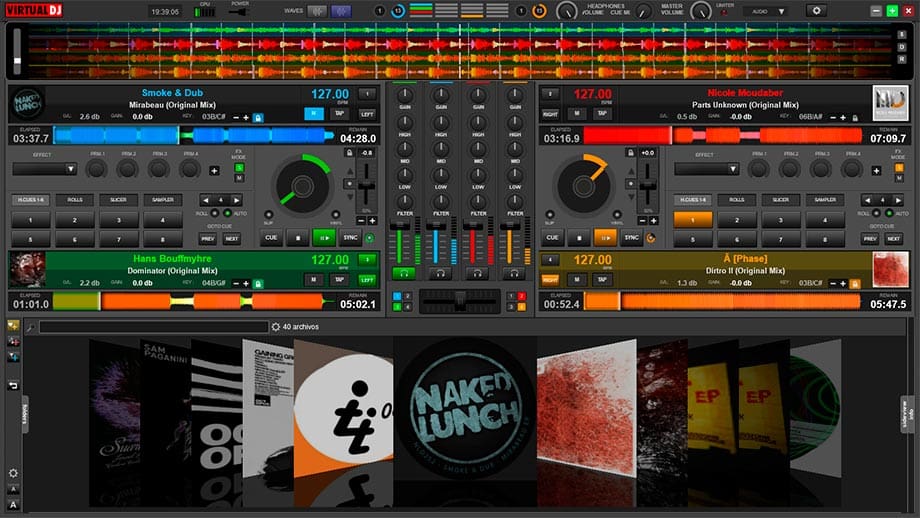
Task: Click the master volume knob
Action: 700,11
